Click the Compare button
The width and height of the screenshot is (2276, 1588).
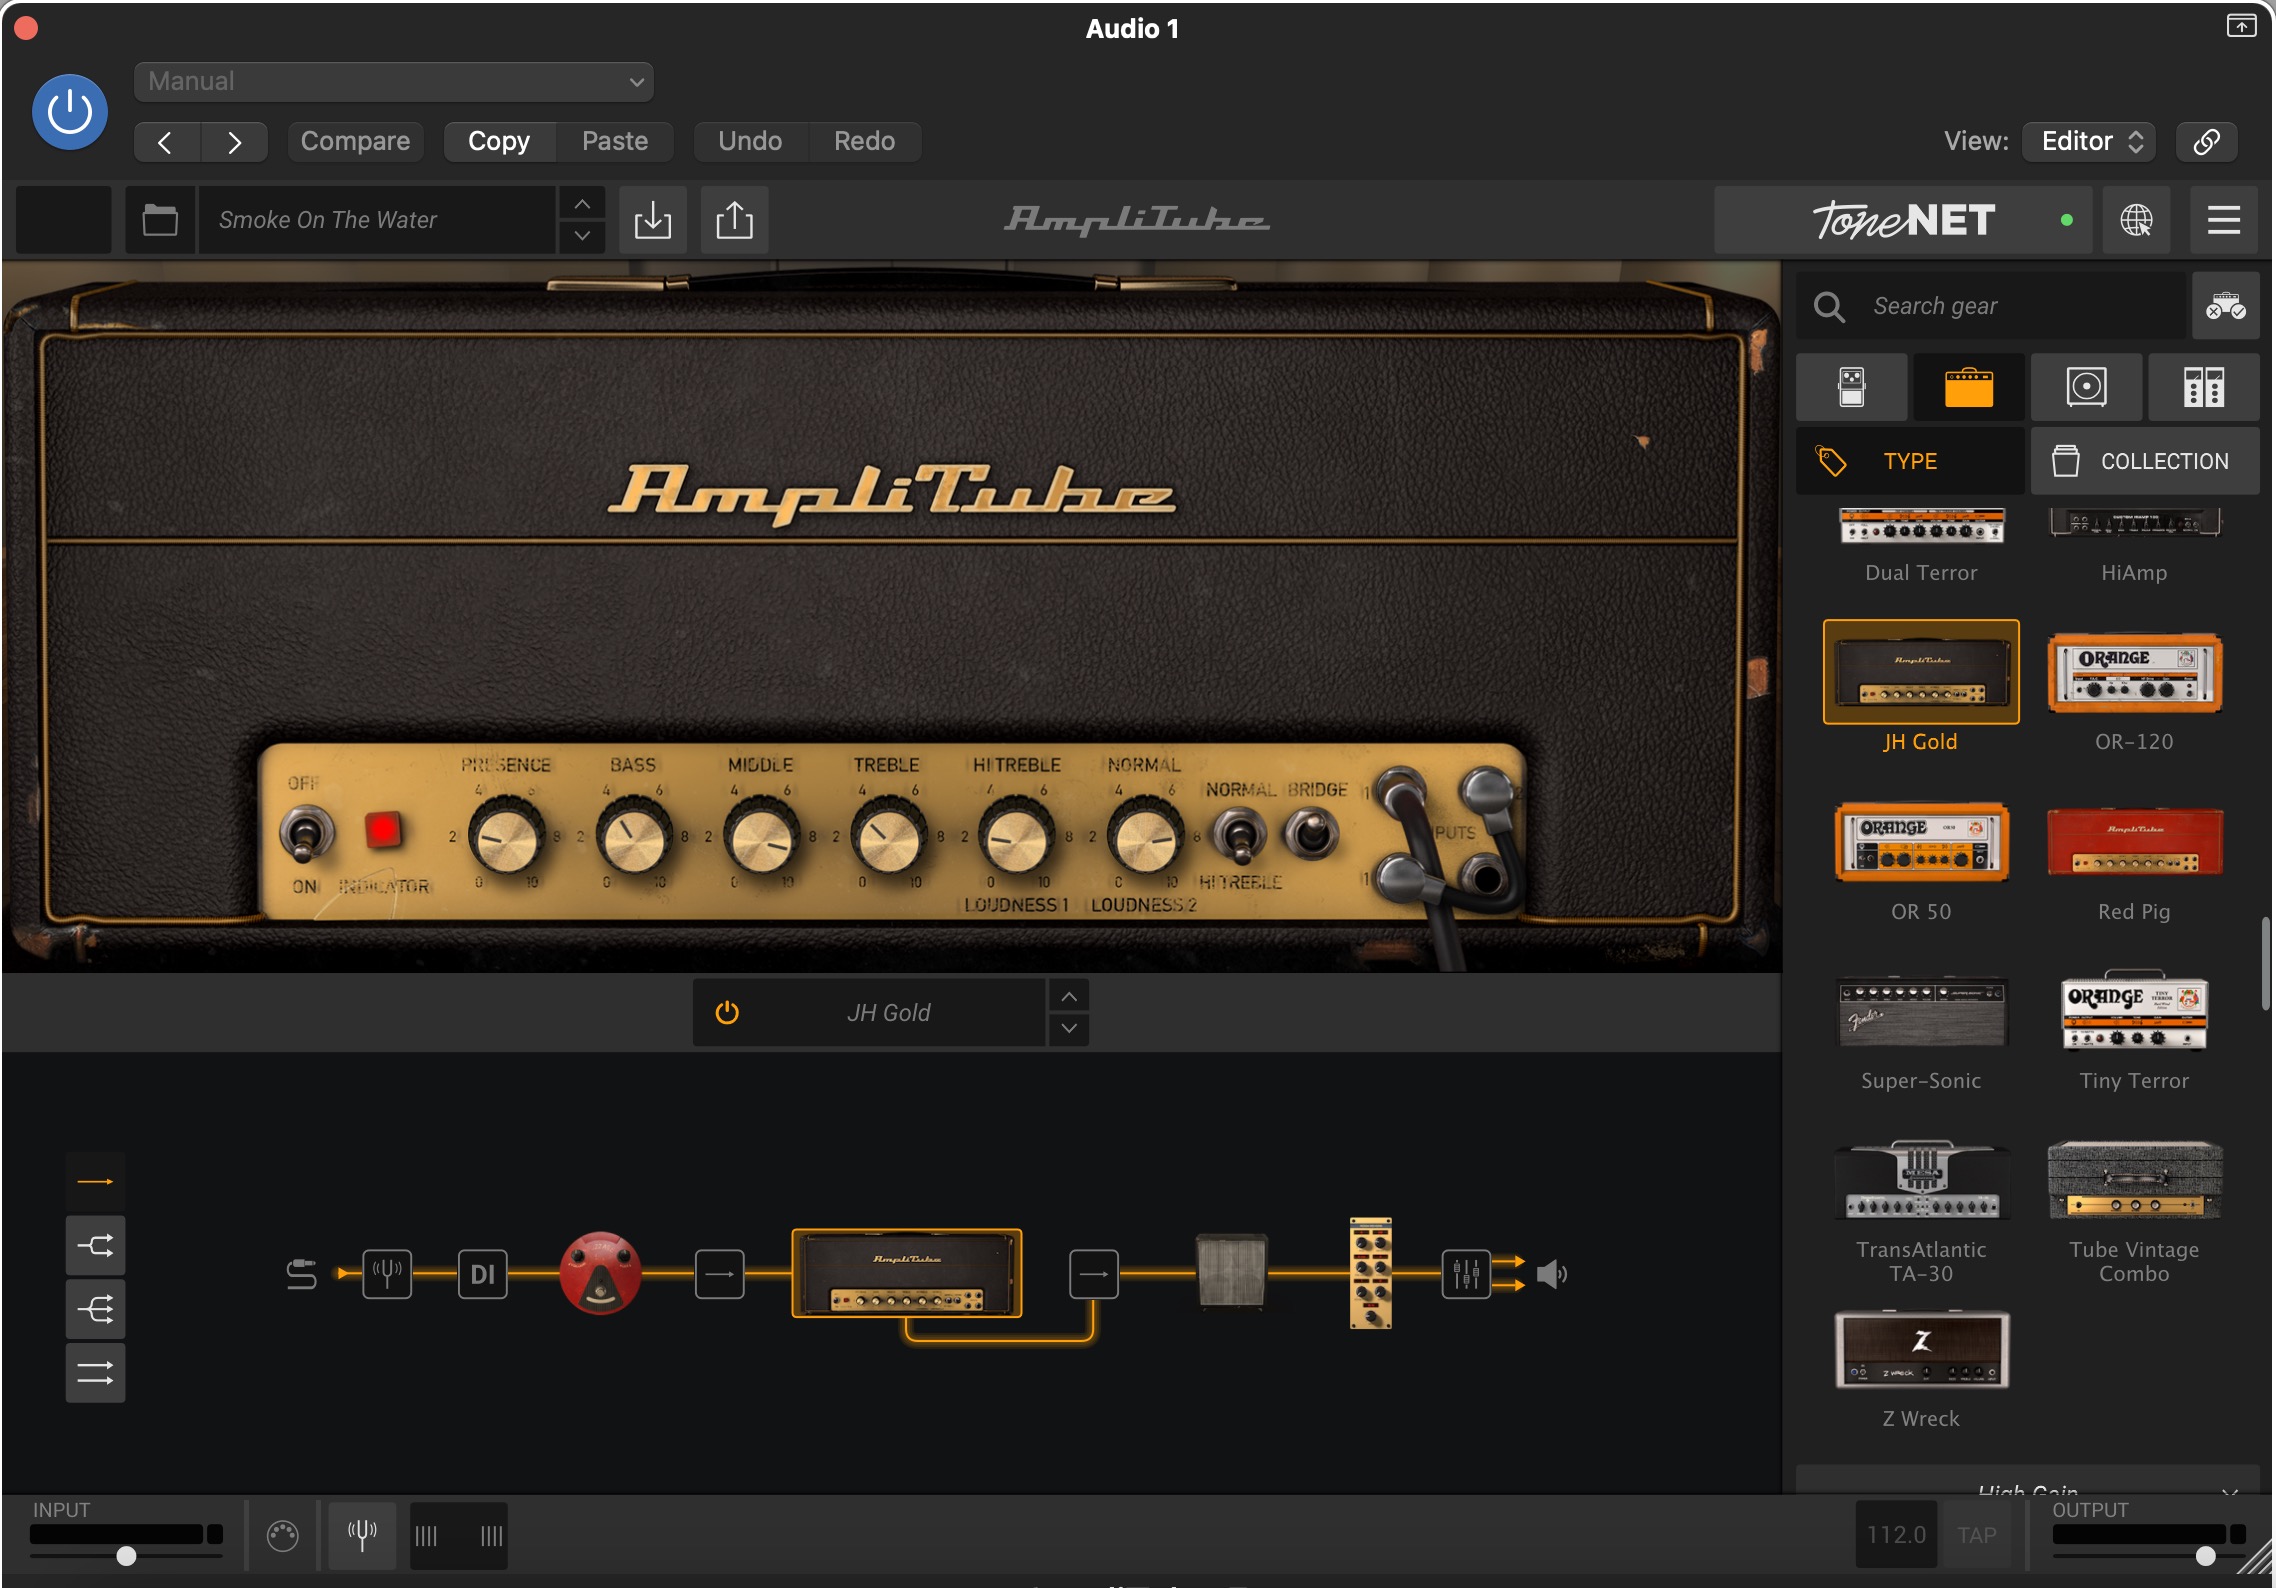point(355,141)
